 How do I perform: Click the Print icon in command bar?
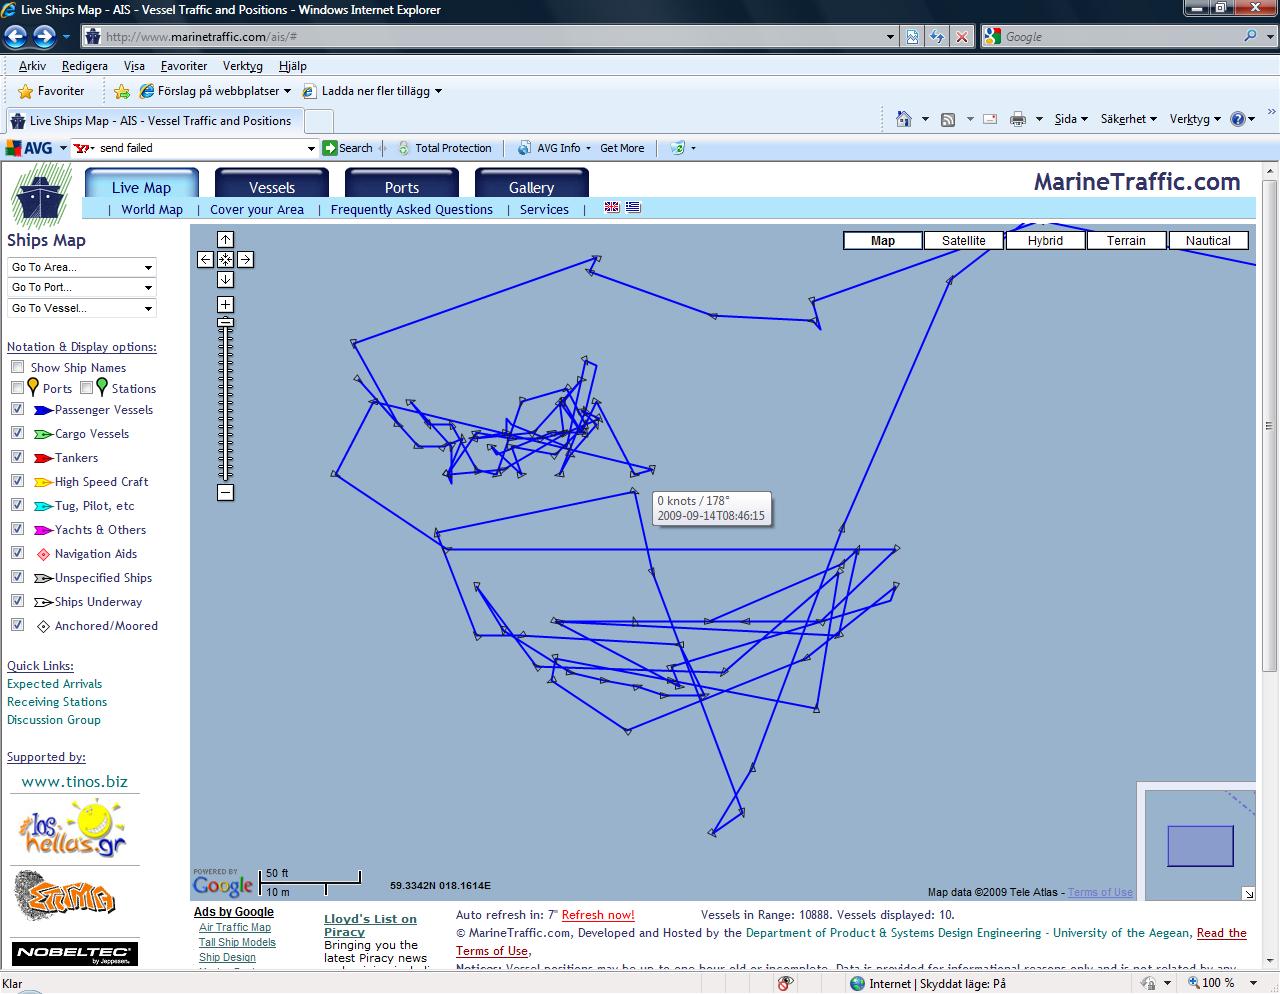(1018, 119)
